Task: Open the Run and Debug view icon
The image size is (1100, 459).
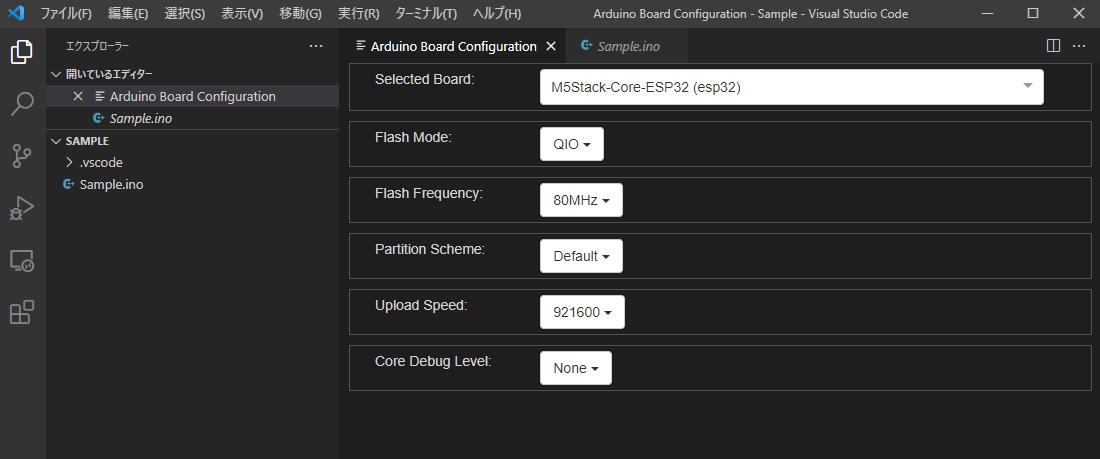Action: [x=22, y=208]
